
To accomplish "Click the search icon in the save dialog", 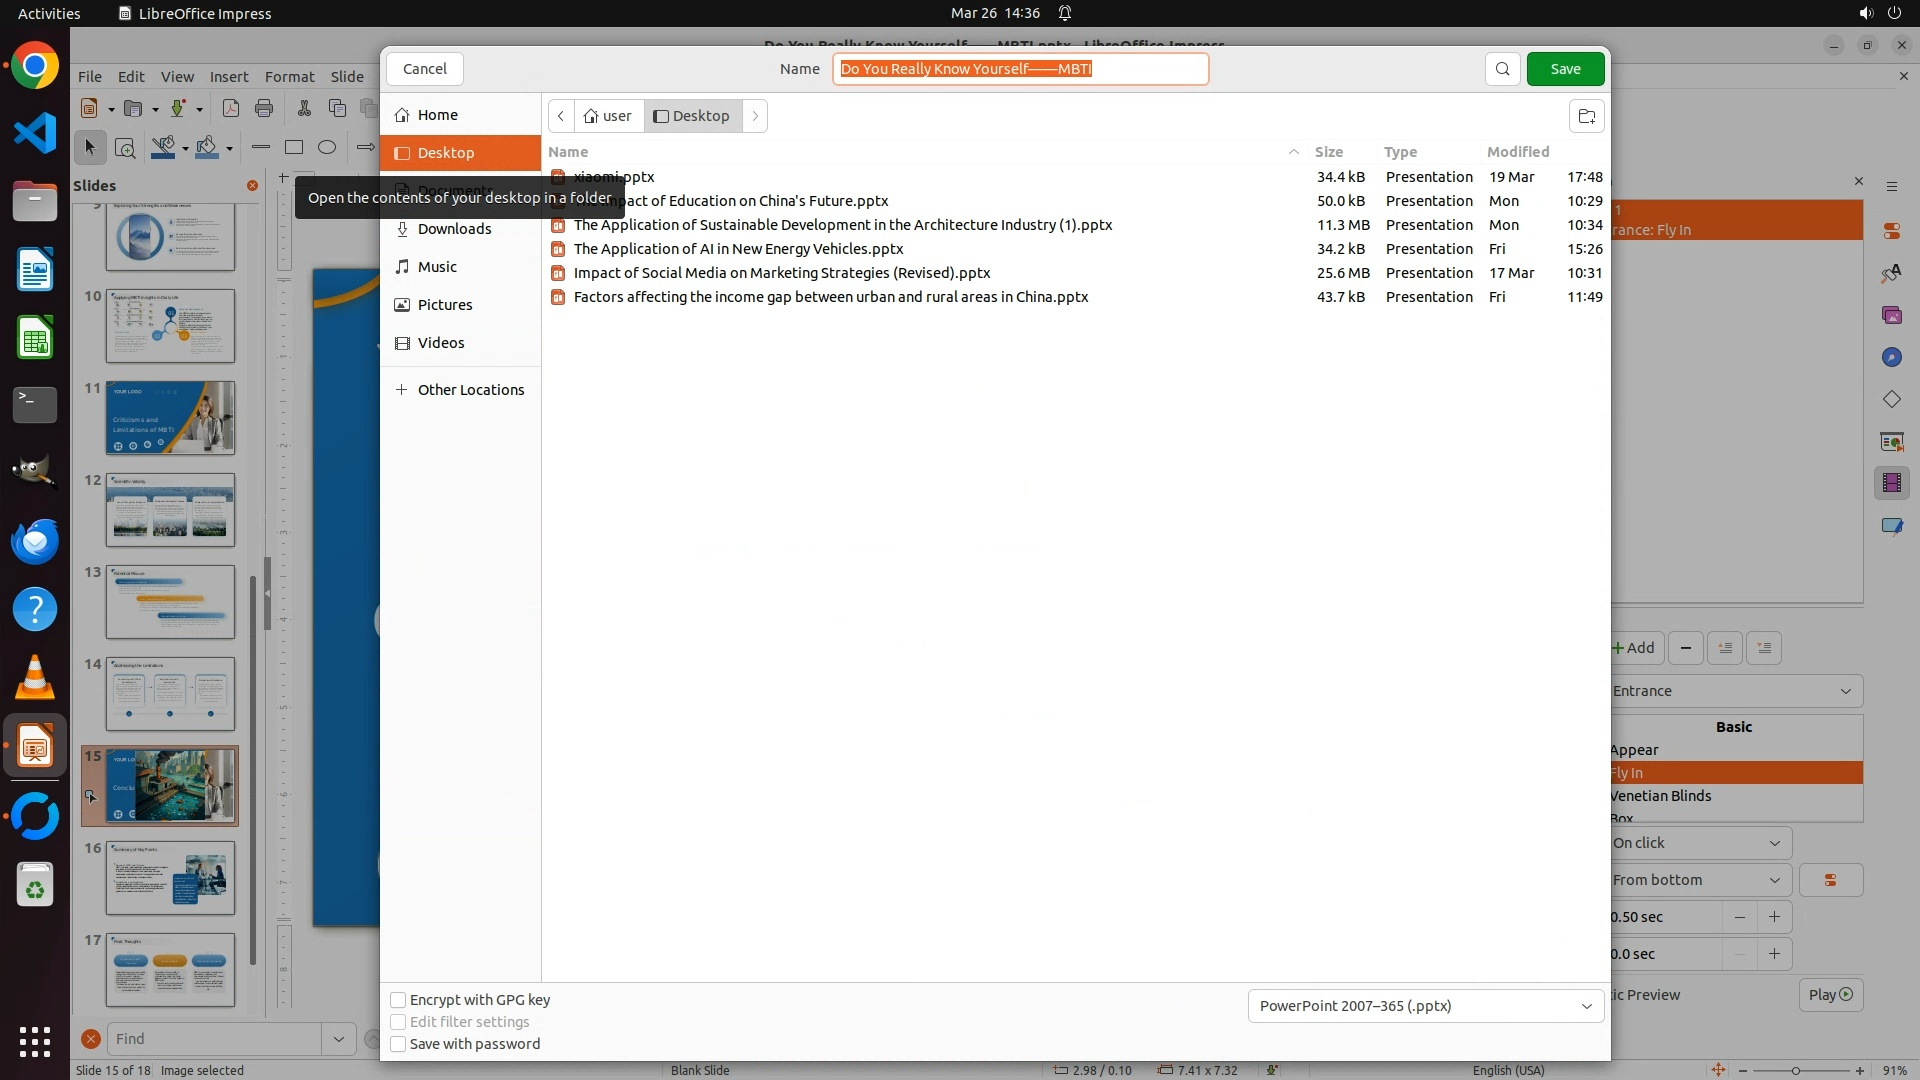I will tap(1502, 69).
